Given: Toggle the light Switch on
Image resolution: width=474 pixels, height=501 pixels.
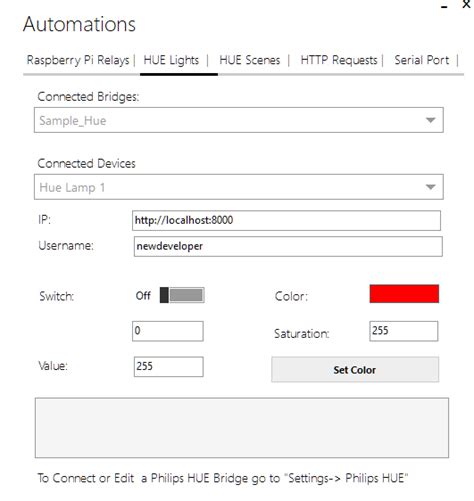Looking at the screenshot, I should click(182, 295).
